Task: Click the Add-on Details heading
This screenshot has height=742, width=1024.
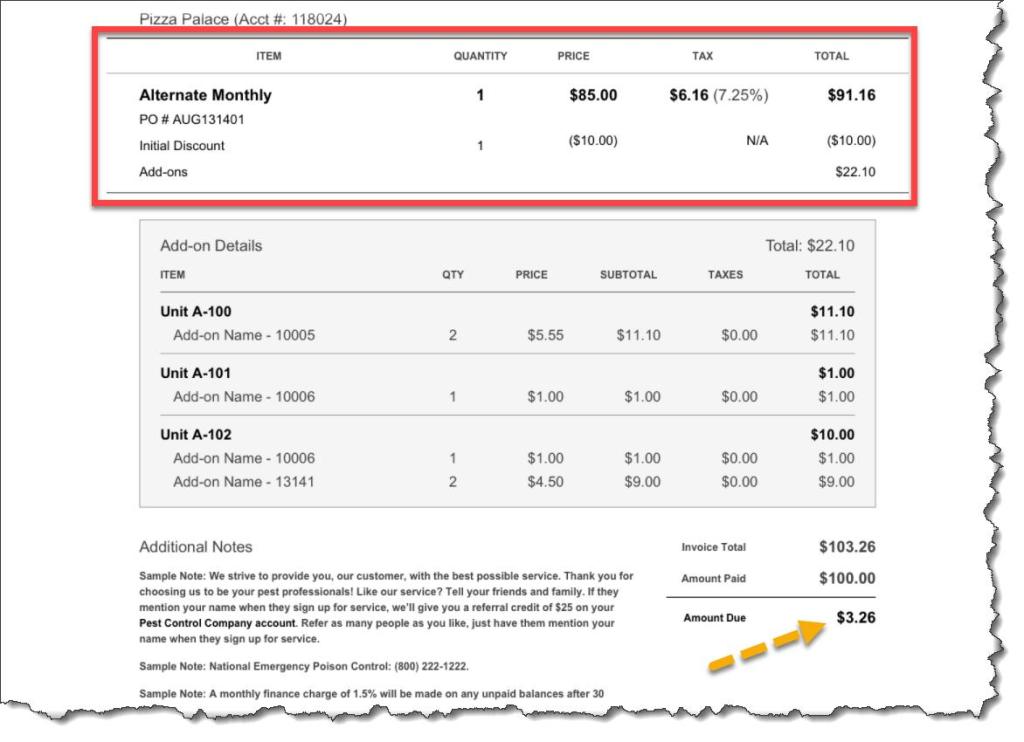Action: pyautogui.click(x=211, y=246)
